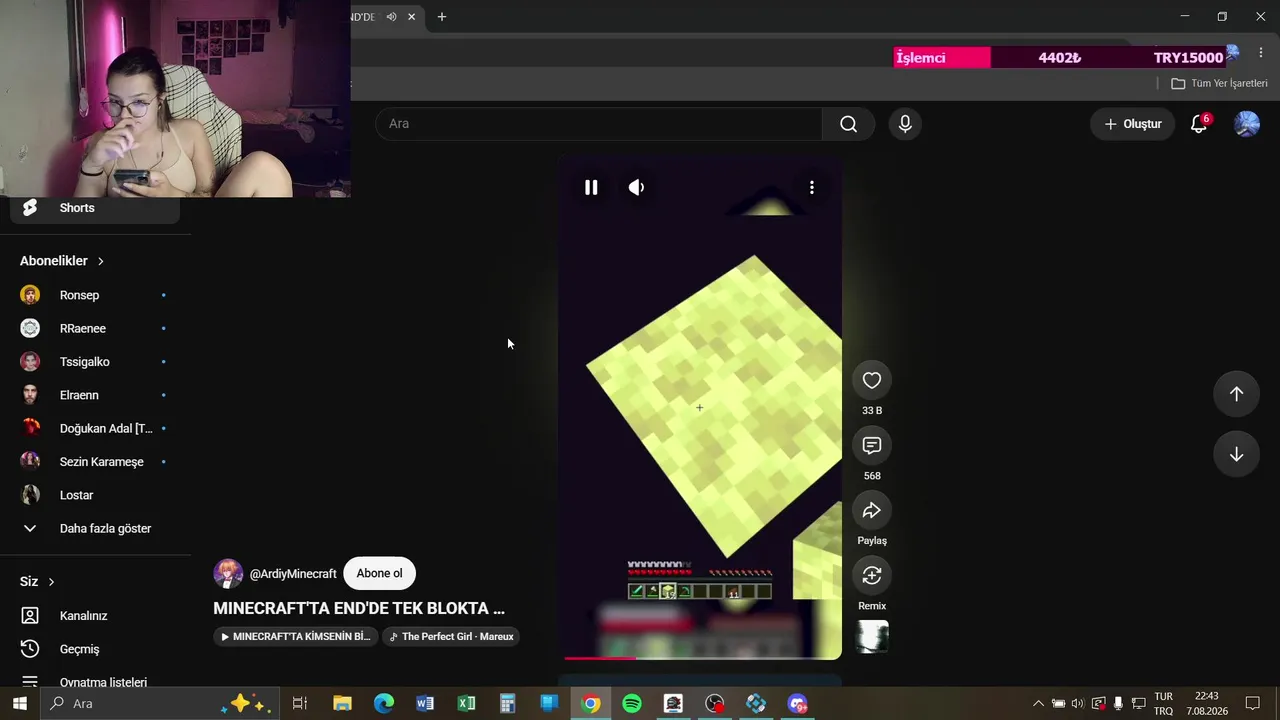Screen dimensions: 1280x720
Task: Seek using the Shorts progress bar
Action: click(x=700, y=658)
